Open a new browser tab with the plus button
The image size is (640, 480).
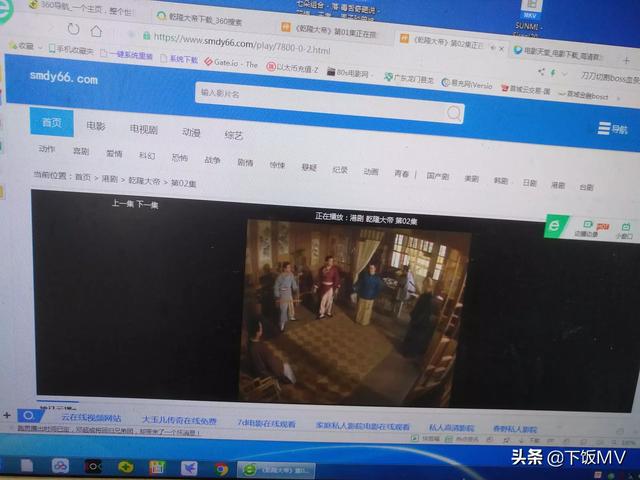point(627,61)
